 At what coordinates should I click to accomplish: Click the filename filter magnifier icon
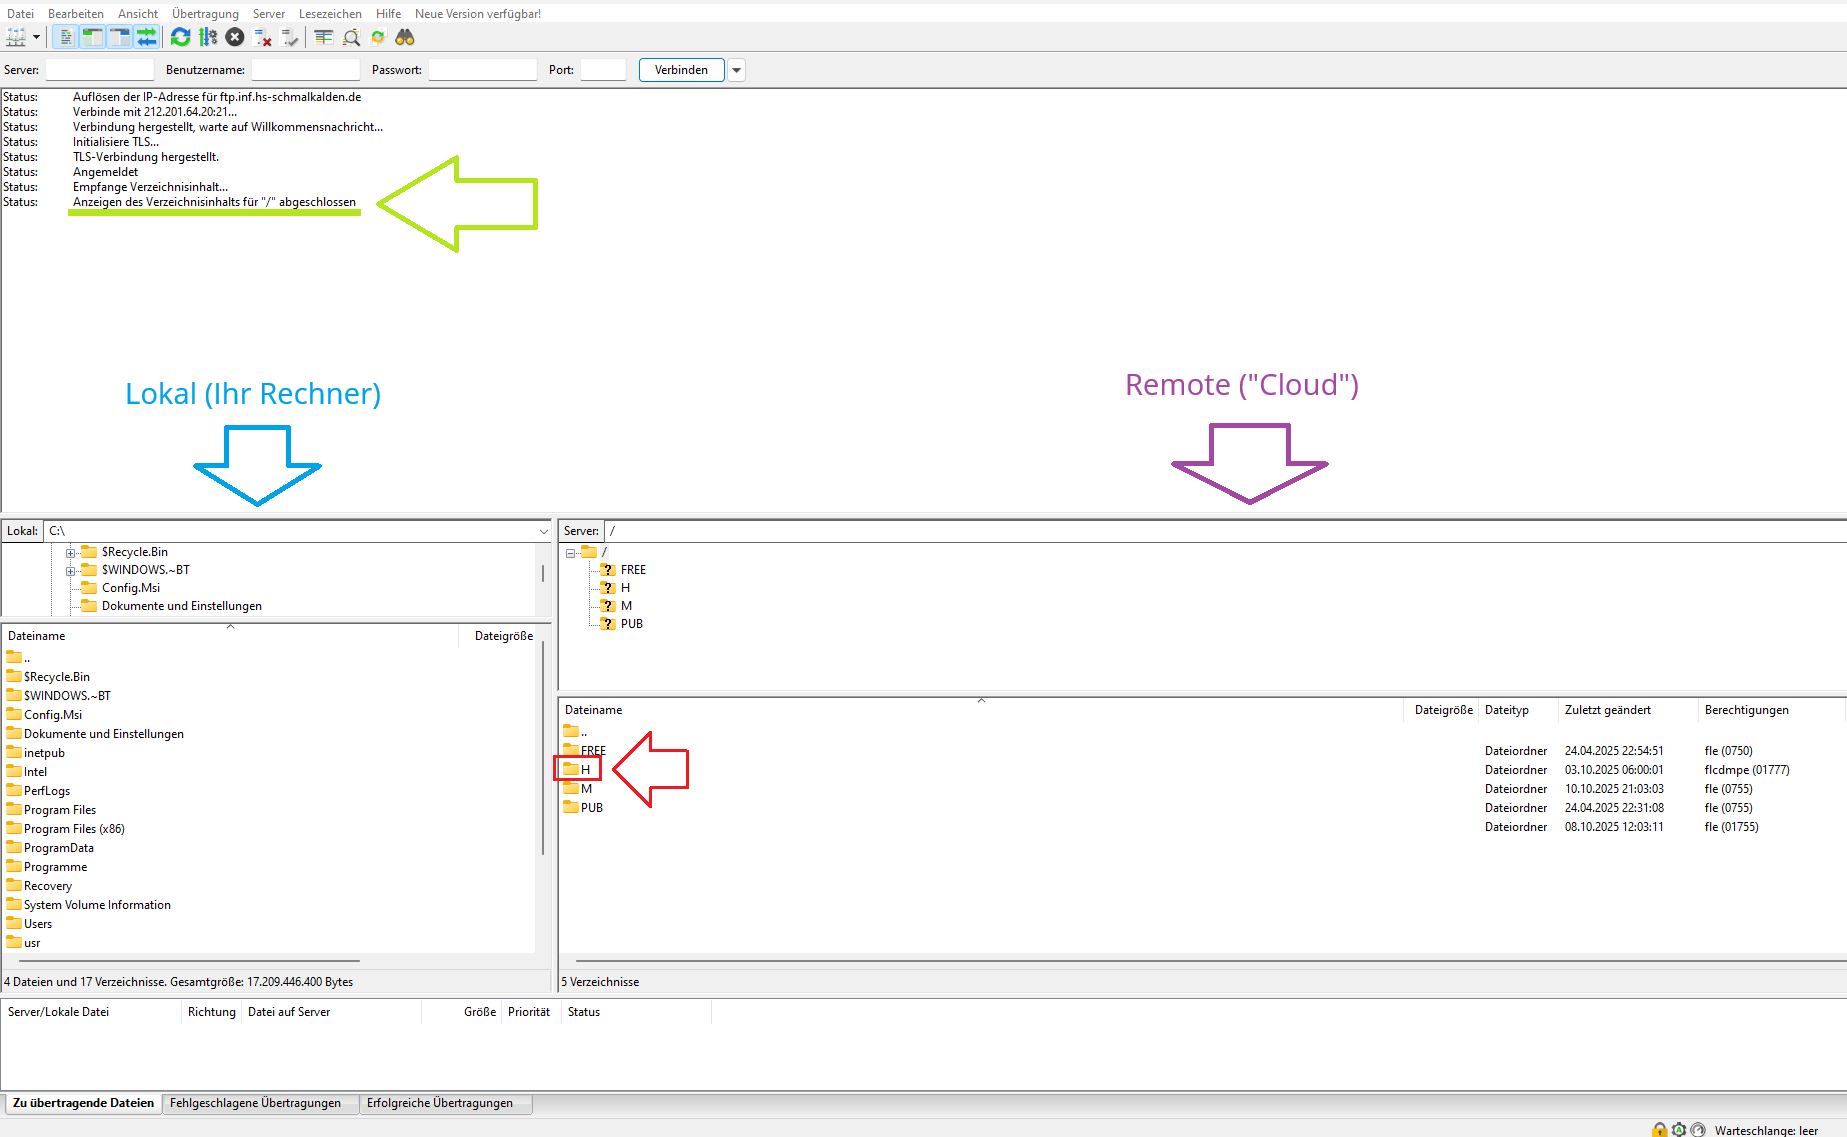351,37
